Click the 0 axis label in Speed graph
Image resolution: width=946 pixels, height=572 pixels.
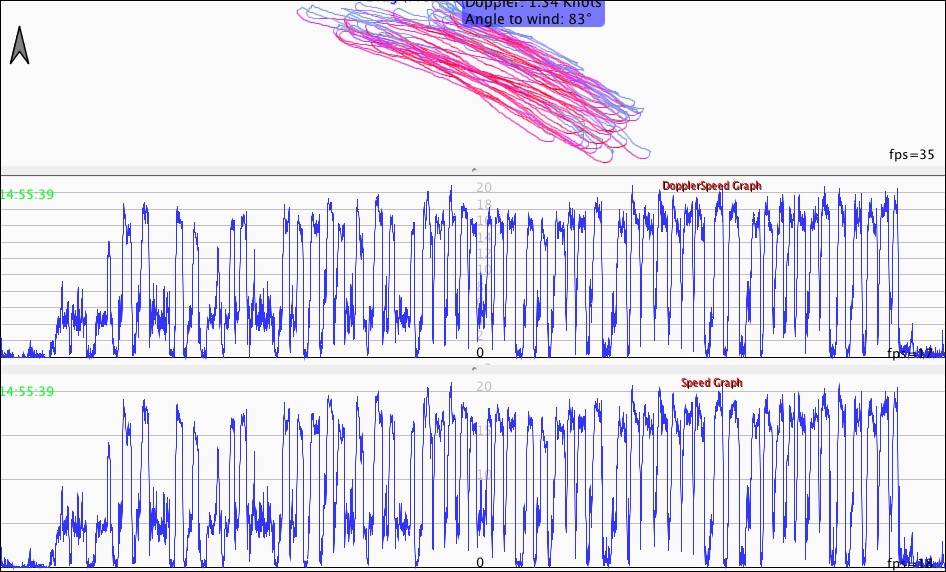480,563
